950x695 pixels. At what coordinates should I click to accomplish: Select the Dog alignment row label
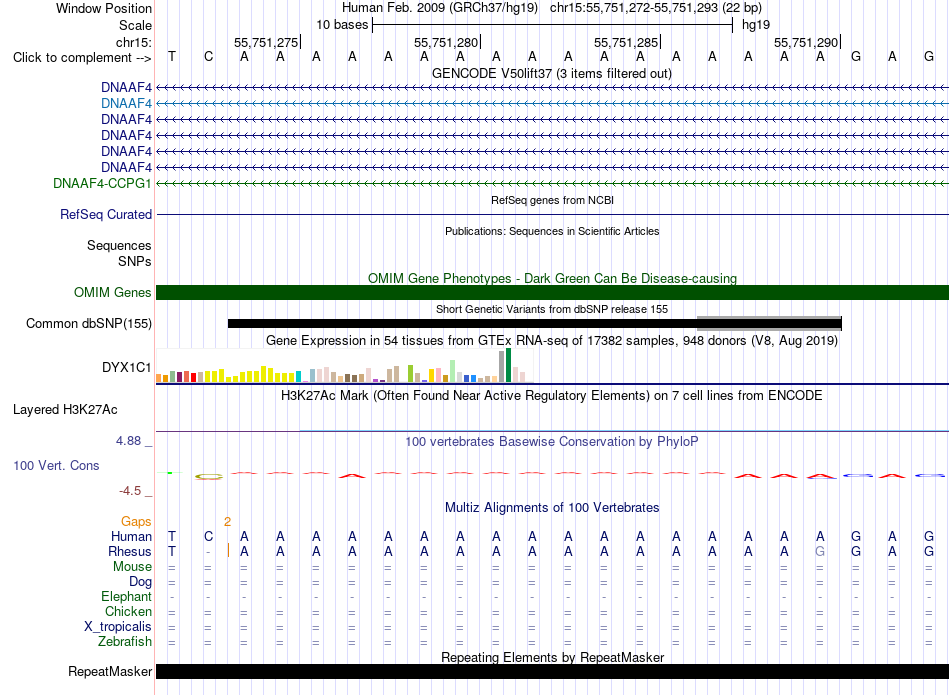click(x=141, y=582)
